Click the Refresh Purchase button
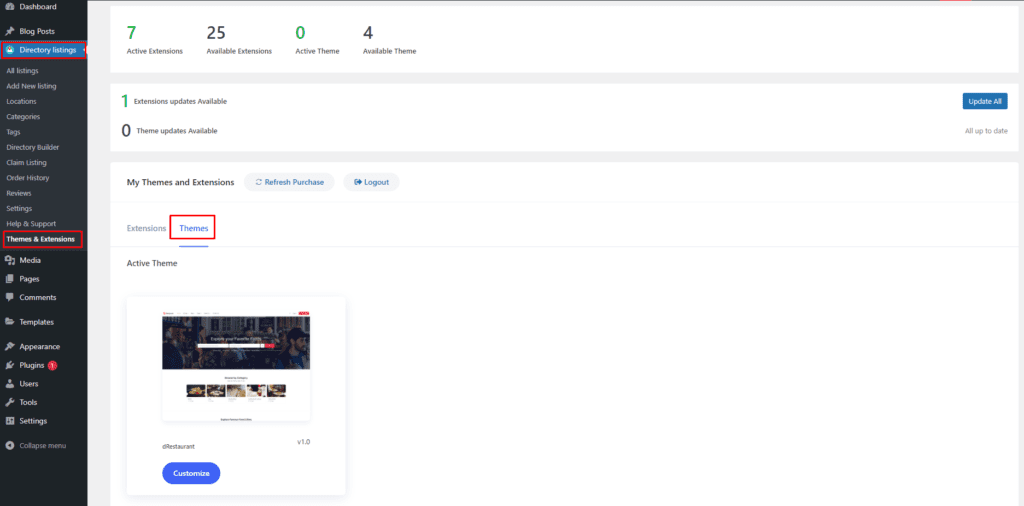 point(289,182)
